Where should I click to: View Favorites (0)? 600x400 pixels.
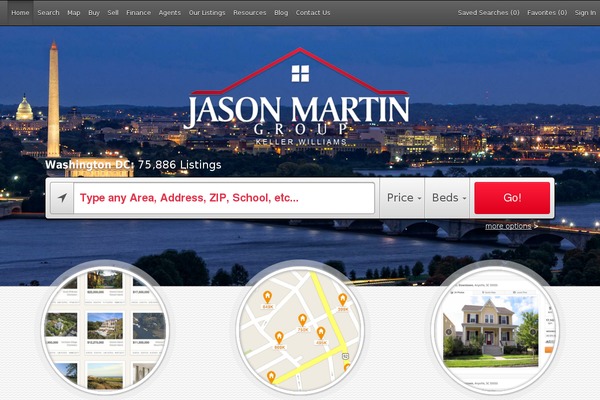547,13
